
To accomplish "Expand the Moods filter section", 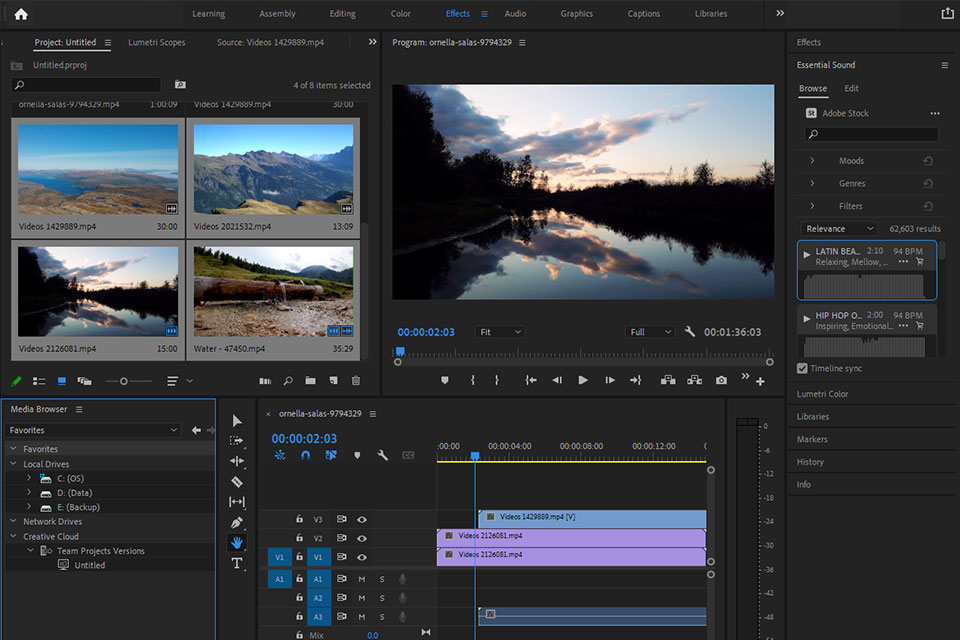I will click(812, 161).
